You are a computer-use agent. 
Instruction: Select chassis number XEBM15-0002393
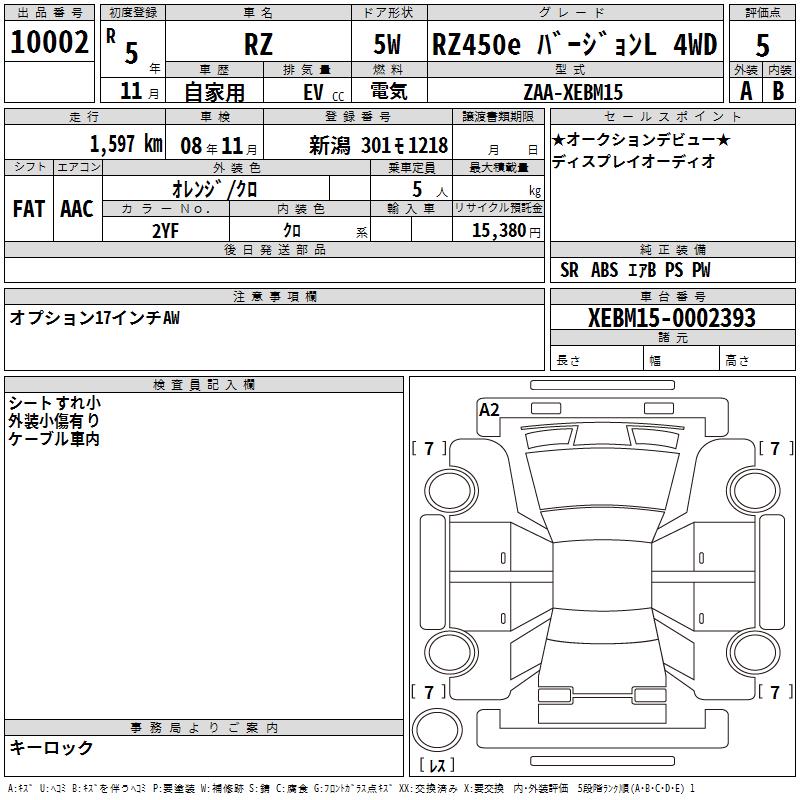pyautogui.click(x=671, y=318)
